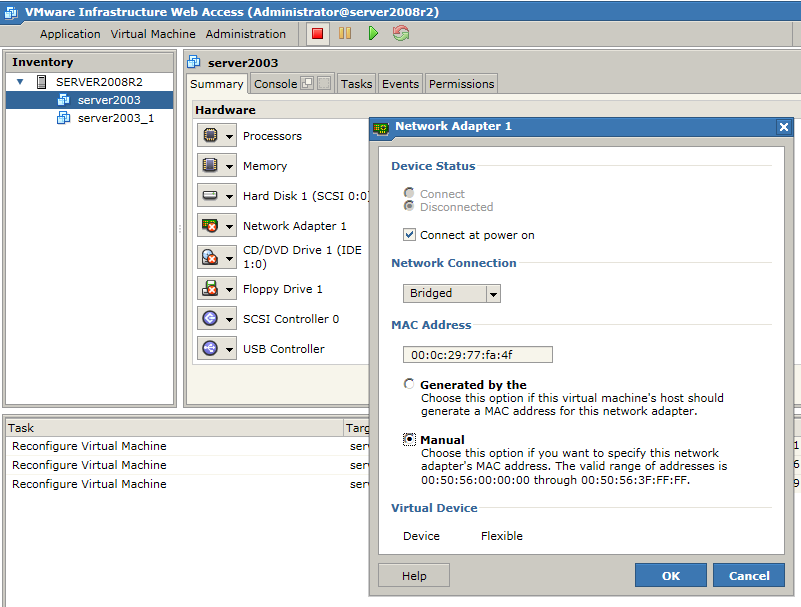
Task: Choose Generated by the host option
Action: coord(409,383)
